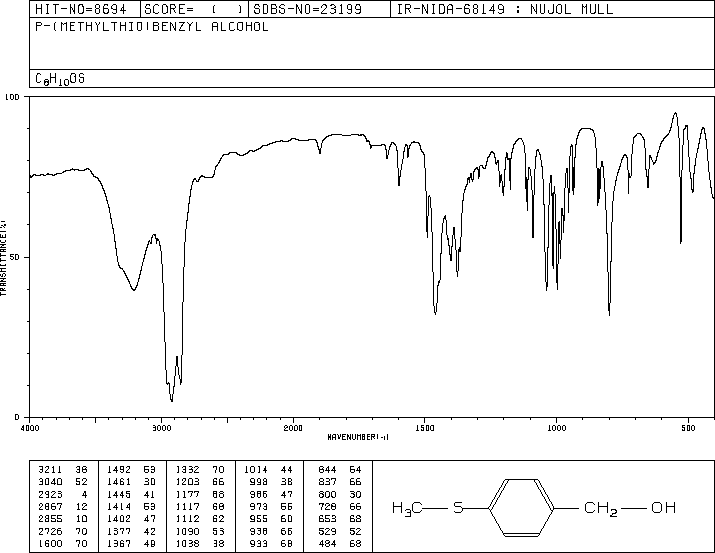
Task: Select peak table entry 1445
Action: pyautogui.click(x=119, y=494)
